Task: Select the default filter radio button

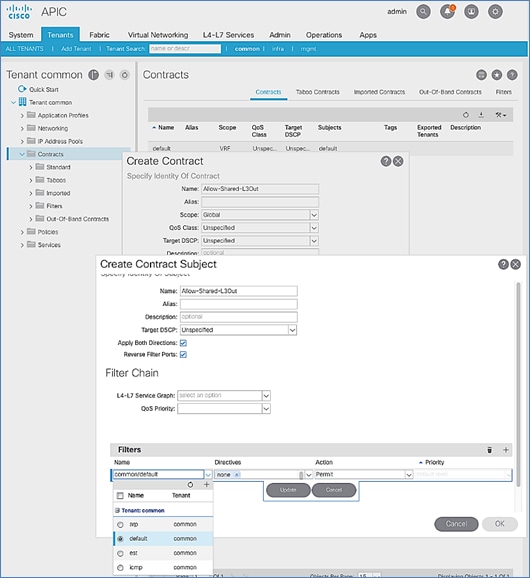Action: pos(120,539)
